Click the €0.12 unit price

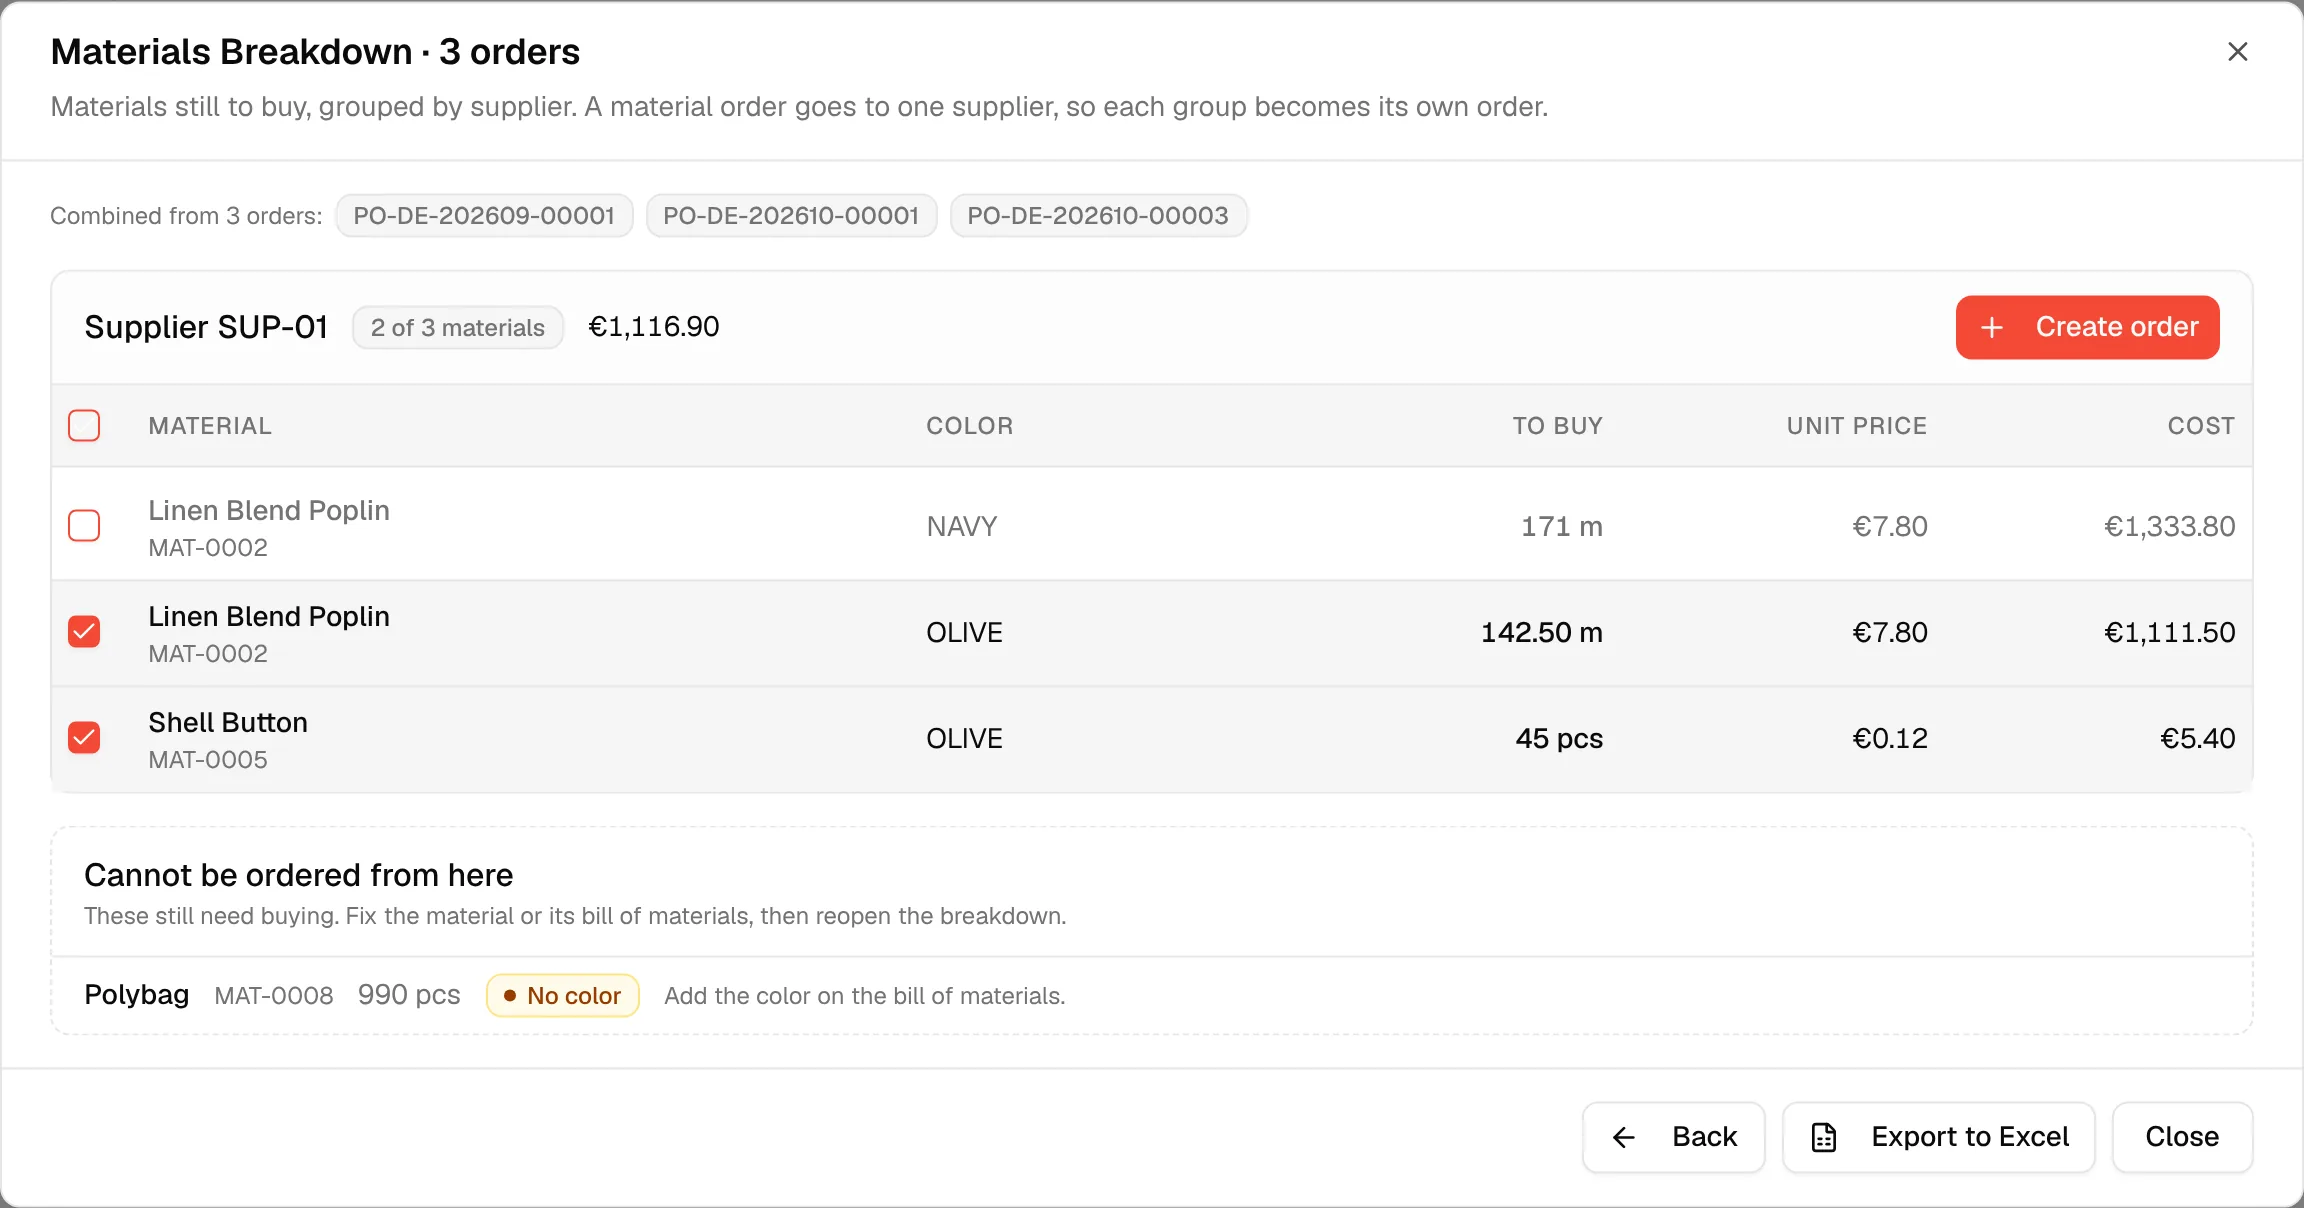[x=1890, y=738]
